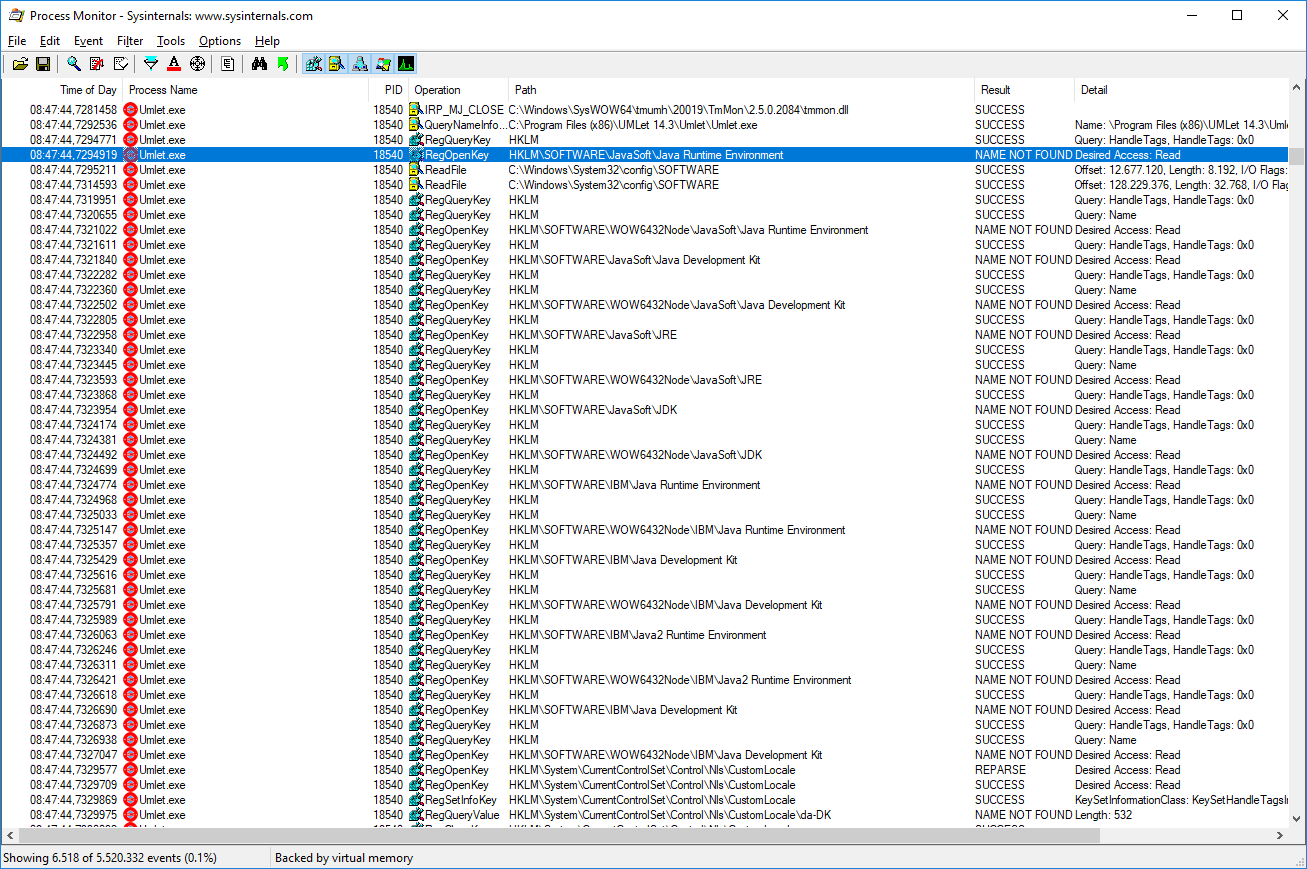
Task: Click the file icon beside QueryNameInfo
Action: pyautogui.click(x=416, y=125)
